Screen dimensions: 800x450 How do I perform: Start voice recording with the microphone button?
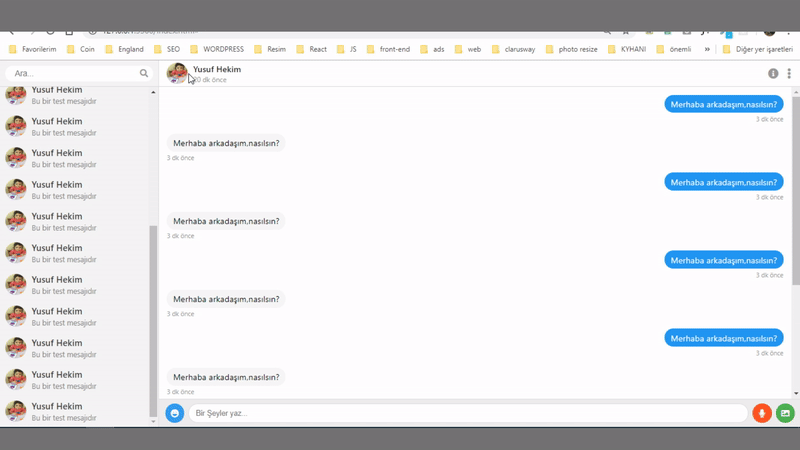coord(762,413)
